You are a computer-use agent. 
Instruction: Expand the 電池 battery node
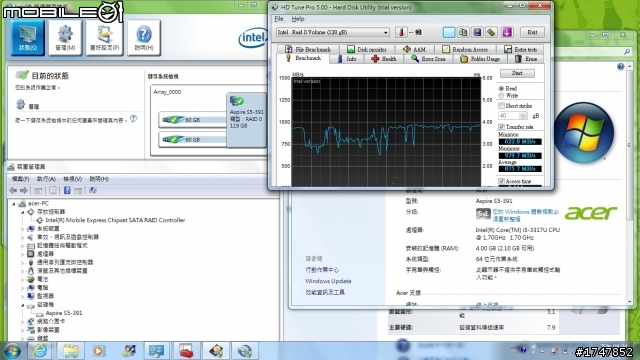pos(23,279)
